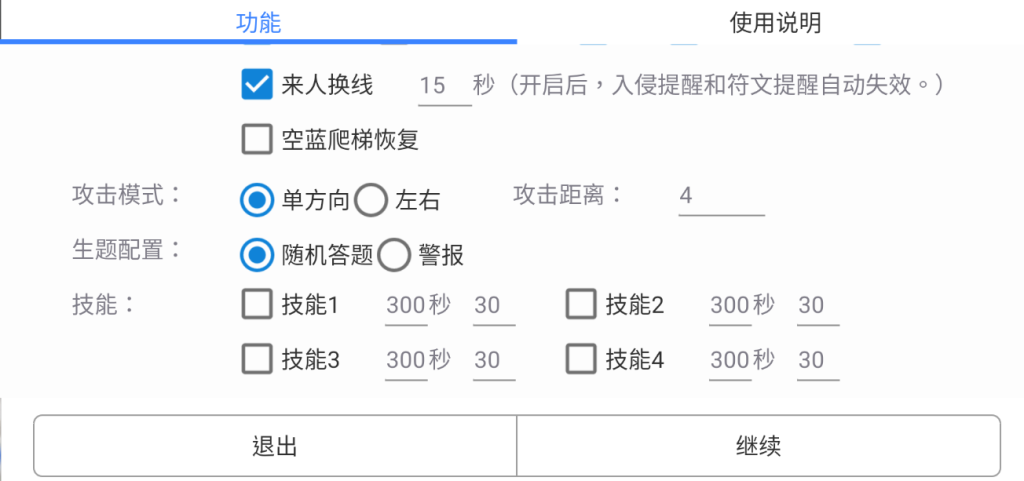Click the 继续 button
The image size is (1024, 481).
click(758, 446)
